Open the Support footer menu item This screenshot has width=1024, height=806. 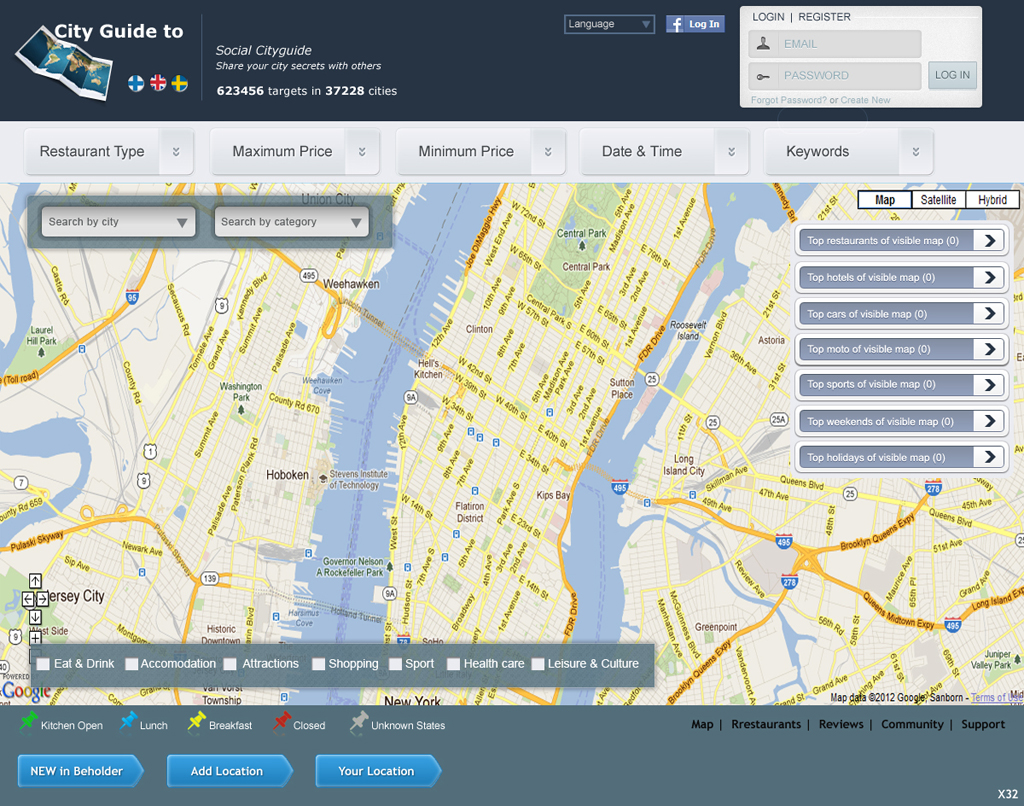click(x=983, y=724)
